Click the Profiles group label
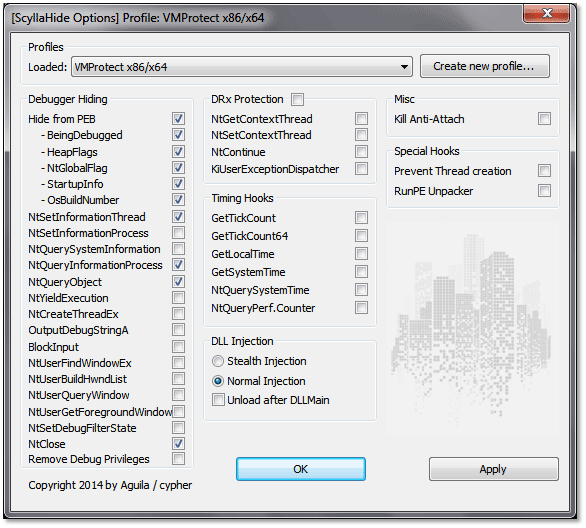This screenshot has width=586, height=528. 46,47
